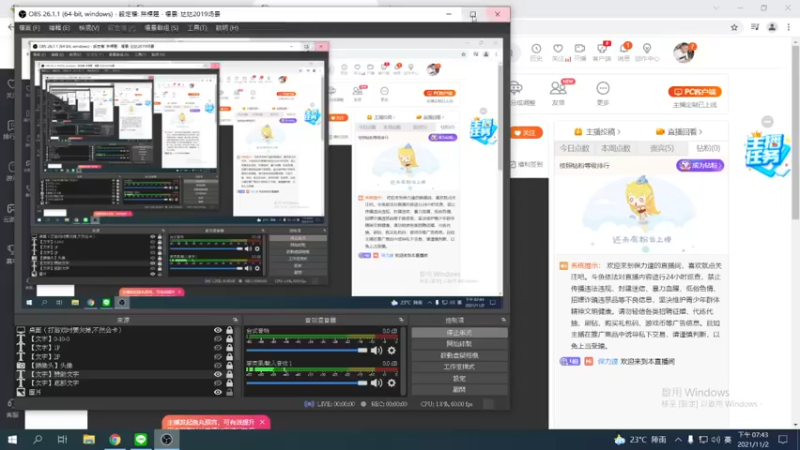
Task: Toggle visibility of 圖片 source
Action: (x=218, y=392)
